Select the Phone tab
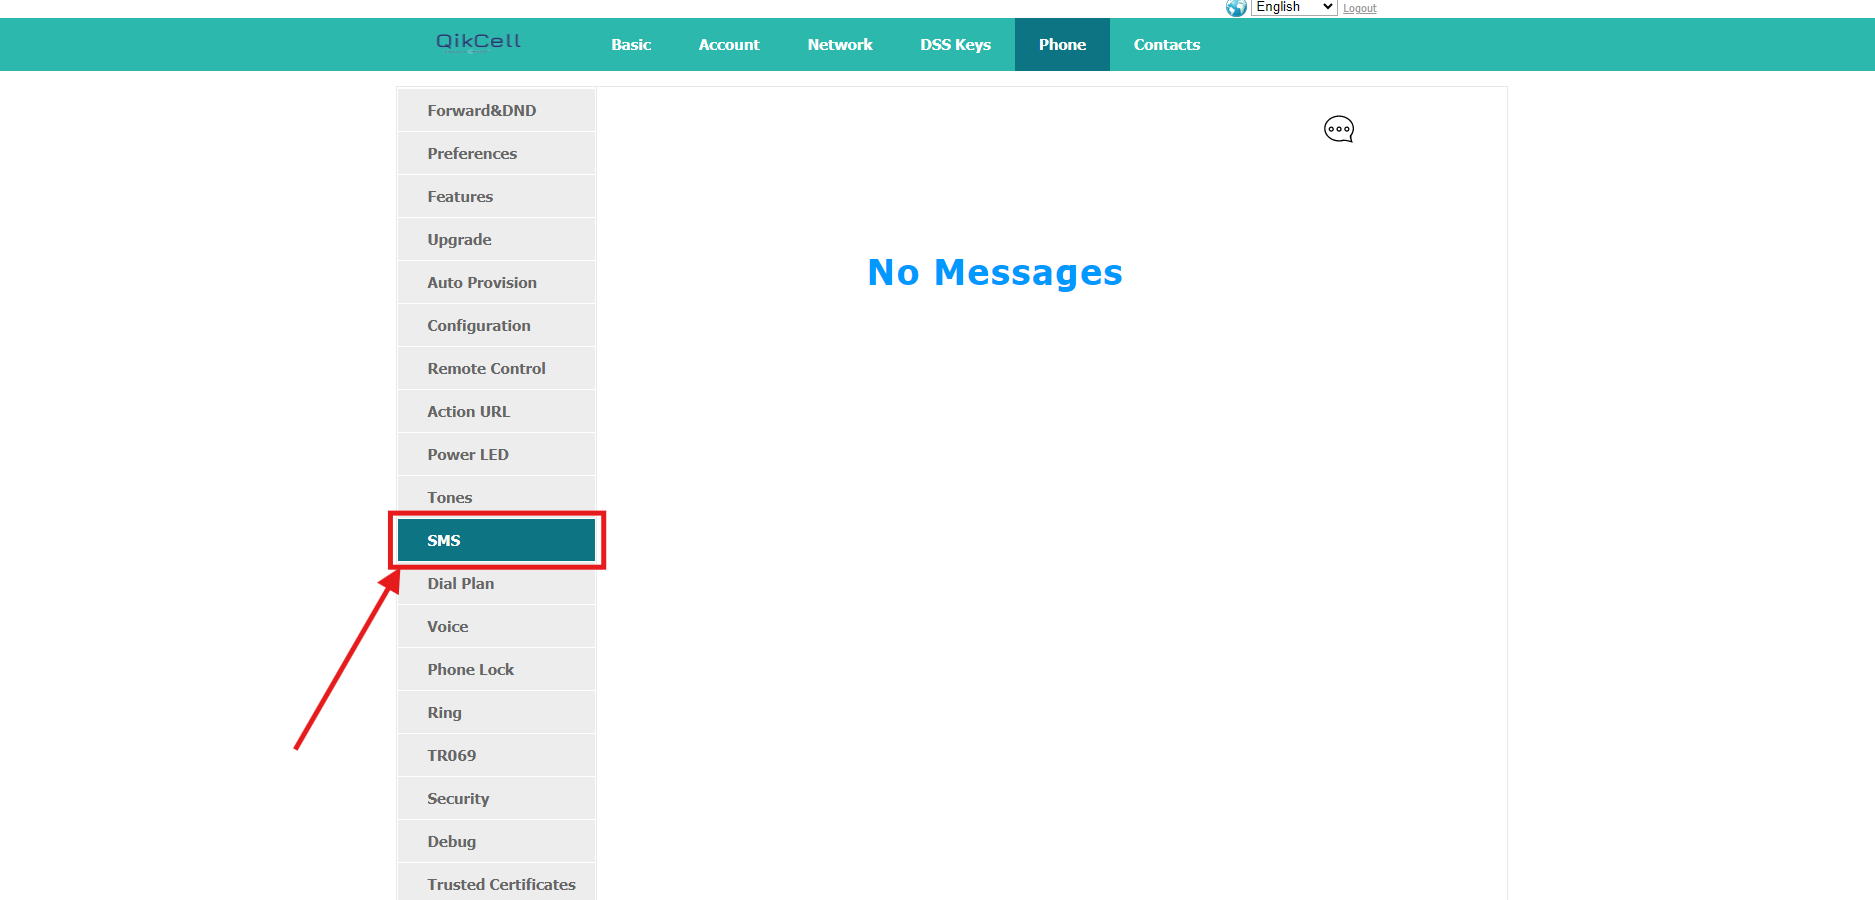This screenshot has width=1875, height=900. pyautogui.click(x=1062, y=45)
